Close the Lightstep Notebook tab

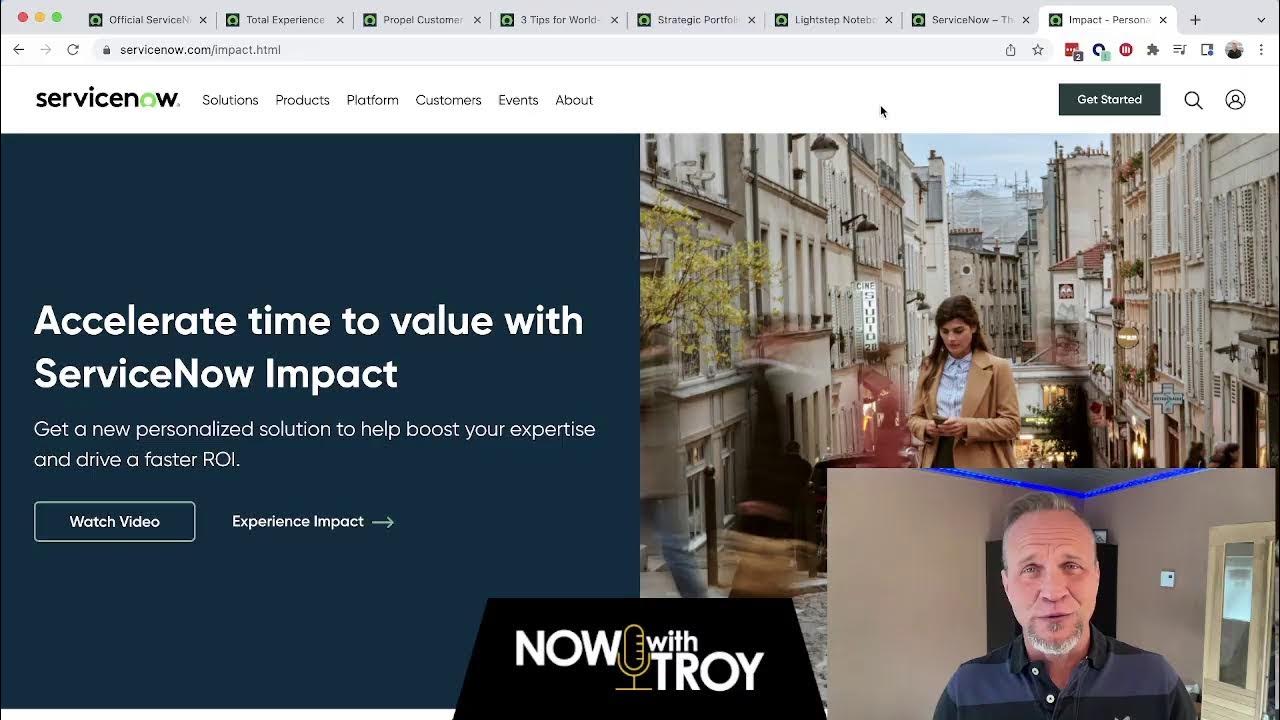[x=888, y=20]
